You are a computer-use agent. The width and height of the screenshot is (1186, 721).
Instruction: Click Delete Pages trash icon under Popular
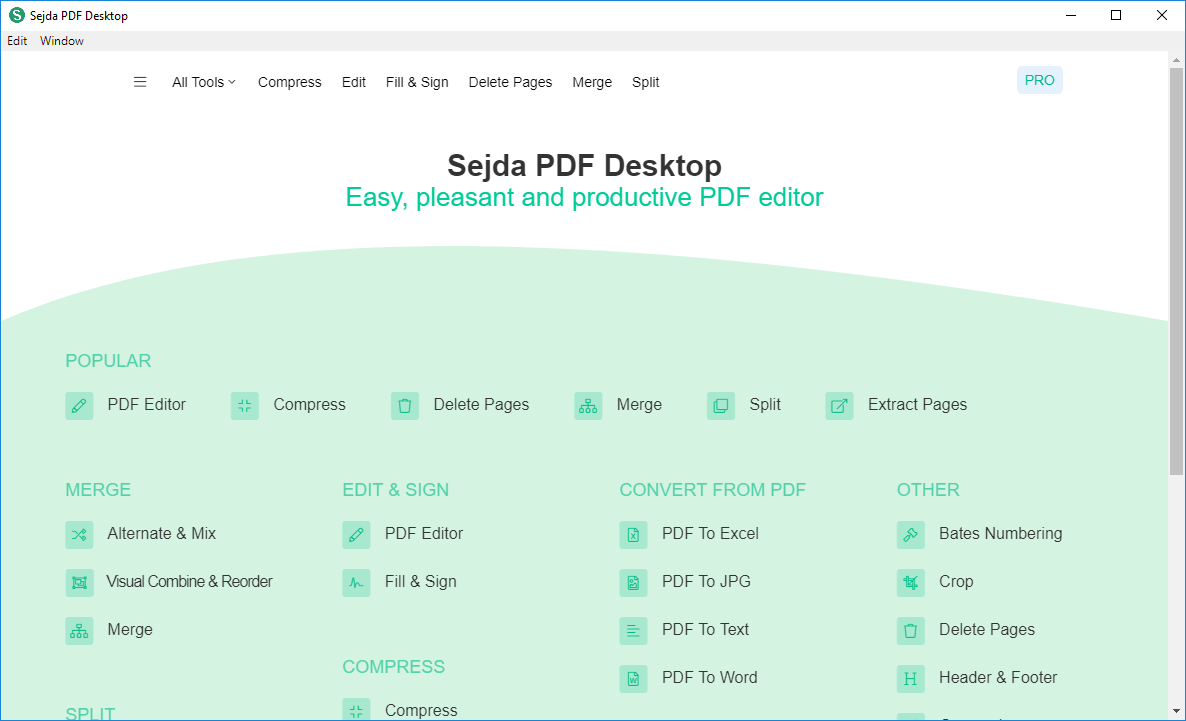[405, 406]
